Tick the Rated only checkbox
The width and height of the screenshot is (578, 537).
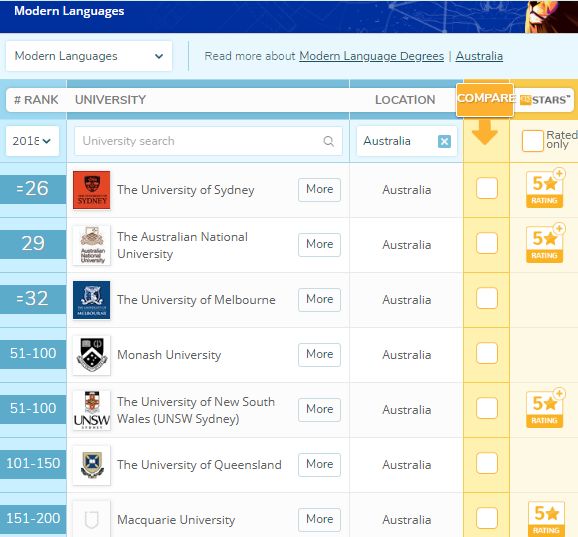point(533,140)
